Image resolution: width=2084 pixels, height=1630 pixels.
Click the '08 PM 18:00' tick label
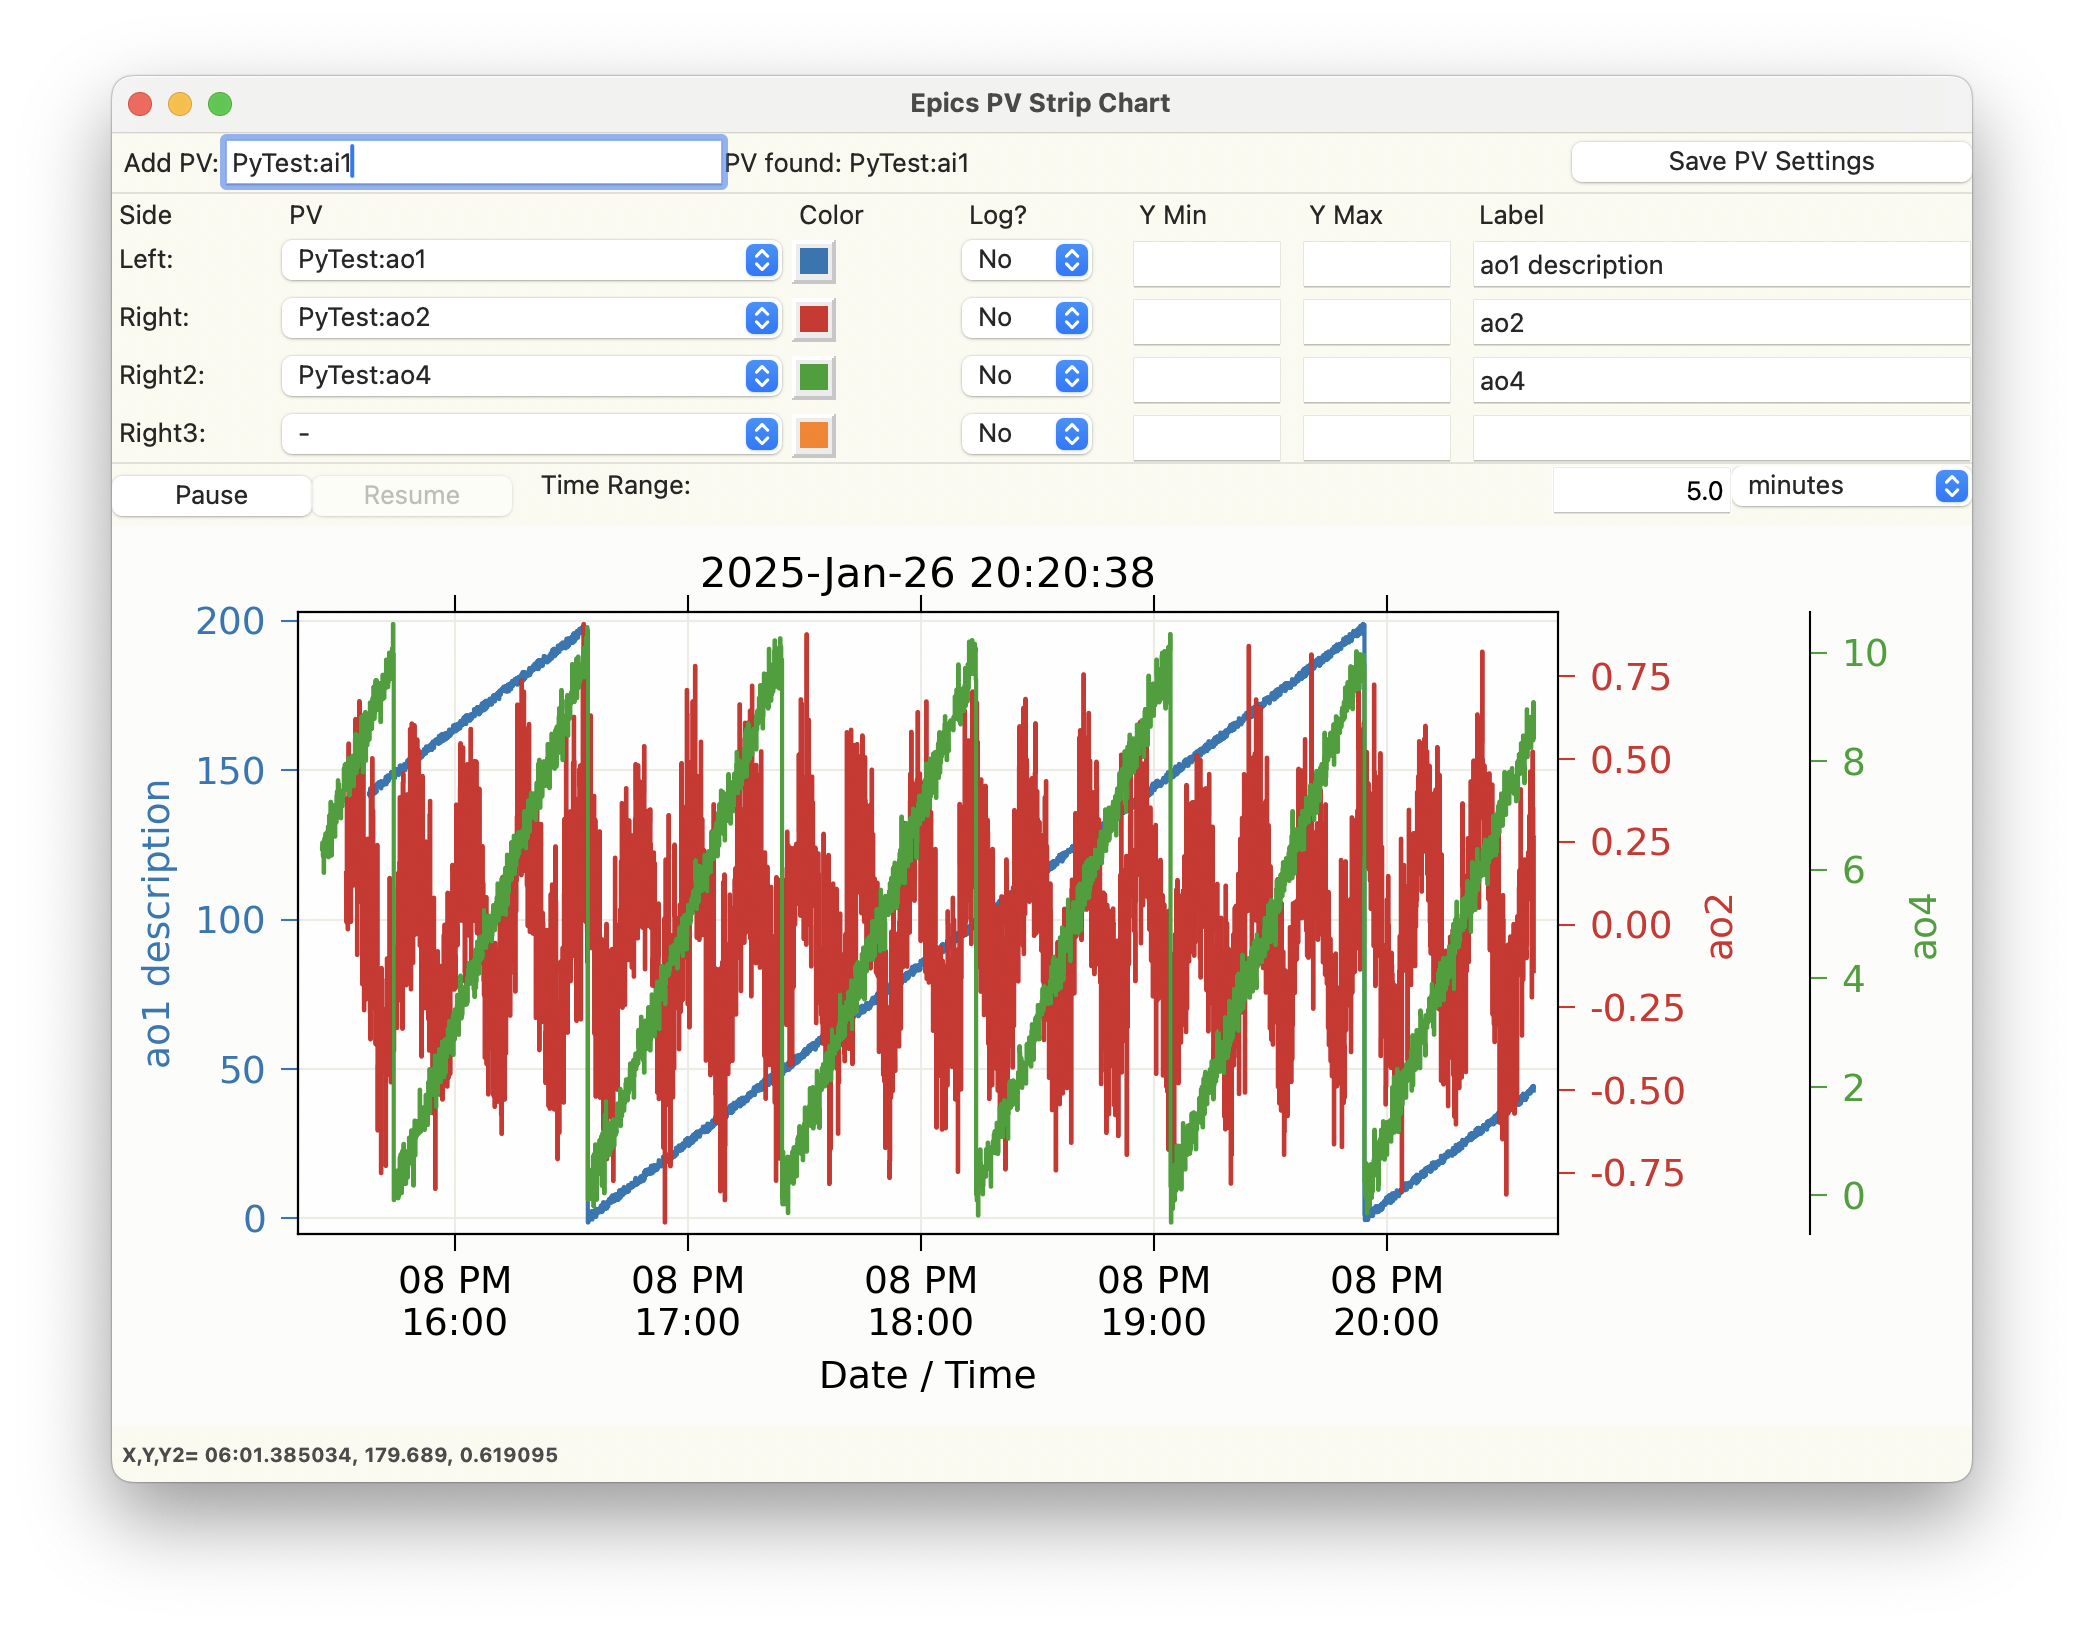pos(920,1301)
